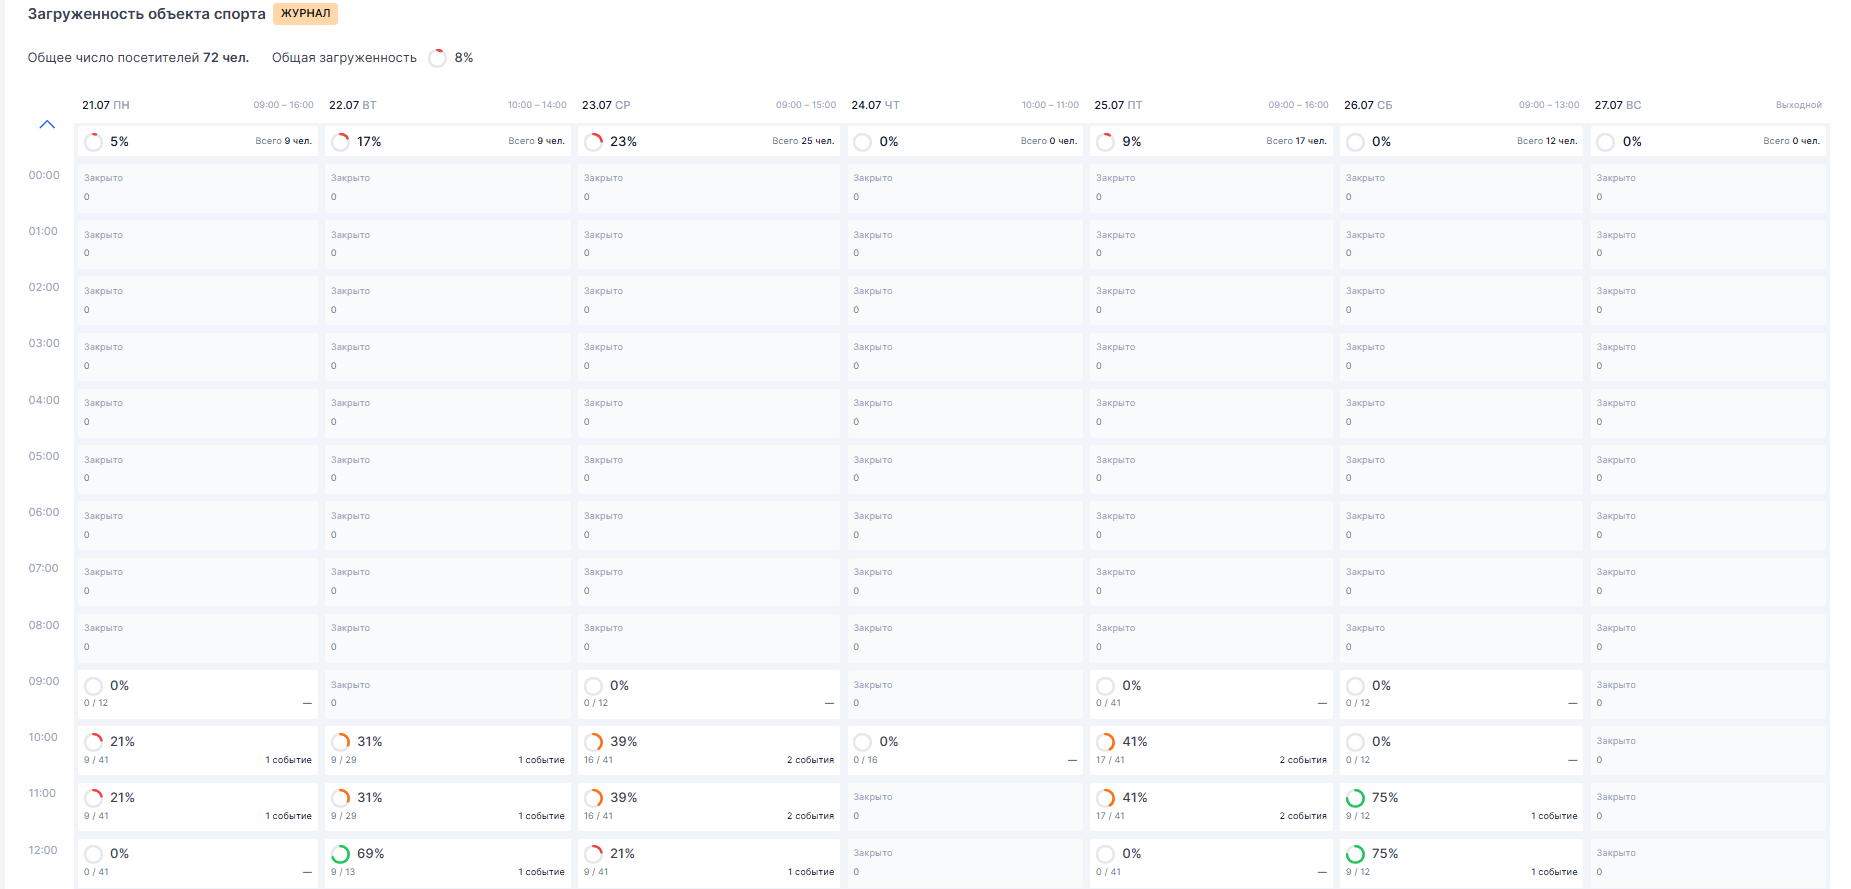Screen dimensions: 1851x889
Task: Click the overall 8% load circle indicator
Action: (437, 58)
